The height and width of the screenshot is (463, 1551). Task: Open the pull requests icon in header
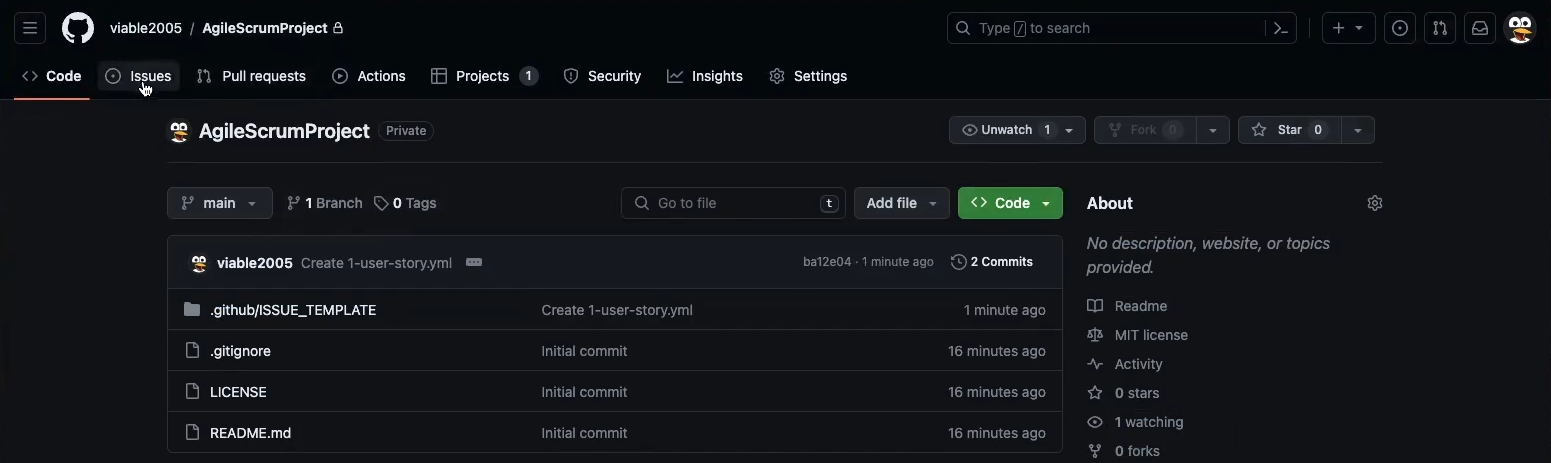pos(1439,28)
